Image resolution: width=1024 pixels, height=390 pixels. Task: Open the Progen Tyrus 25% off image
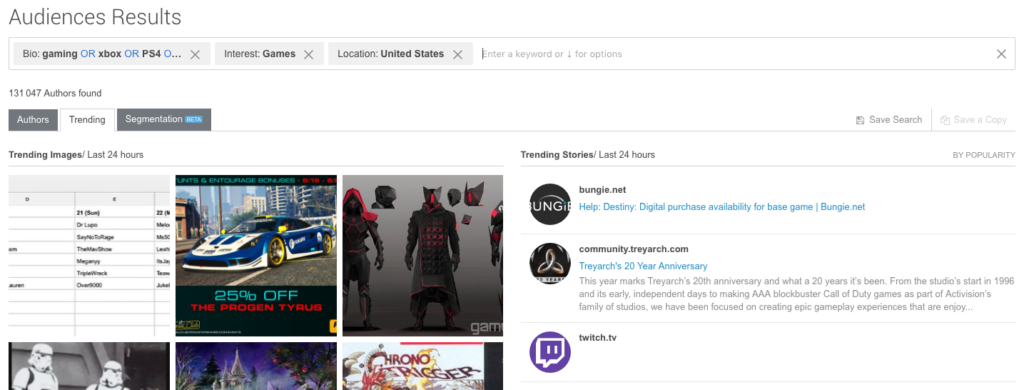[256, 255]
